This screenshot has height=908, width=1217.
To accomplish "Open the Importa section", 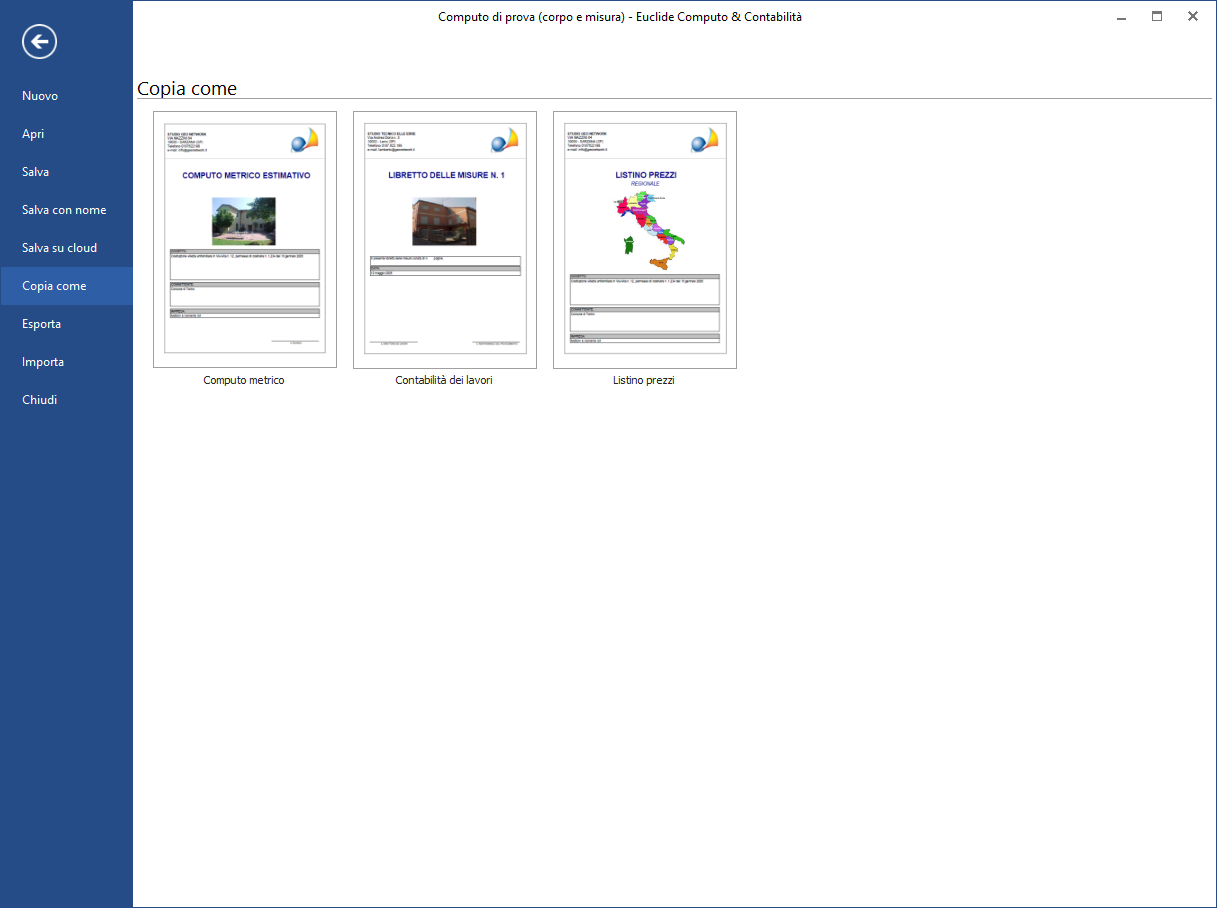I will (x=43, y=362).
